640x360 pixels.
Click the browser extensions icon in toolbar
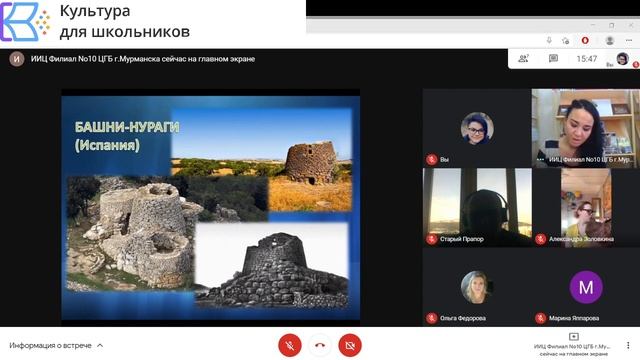pyautogui.click(x=565, y=40)
